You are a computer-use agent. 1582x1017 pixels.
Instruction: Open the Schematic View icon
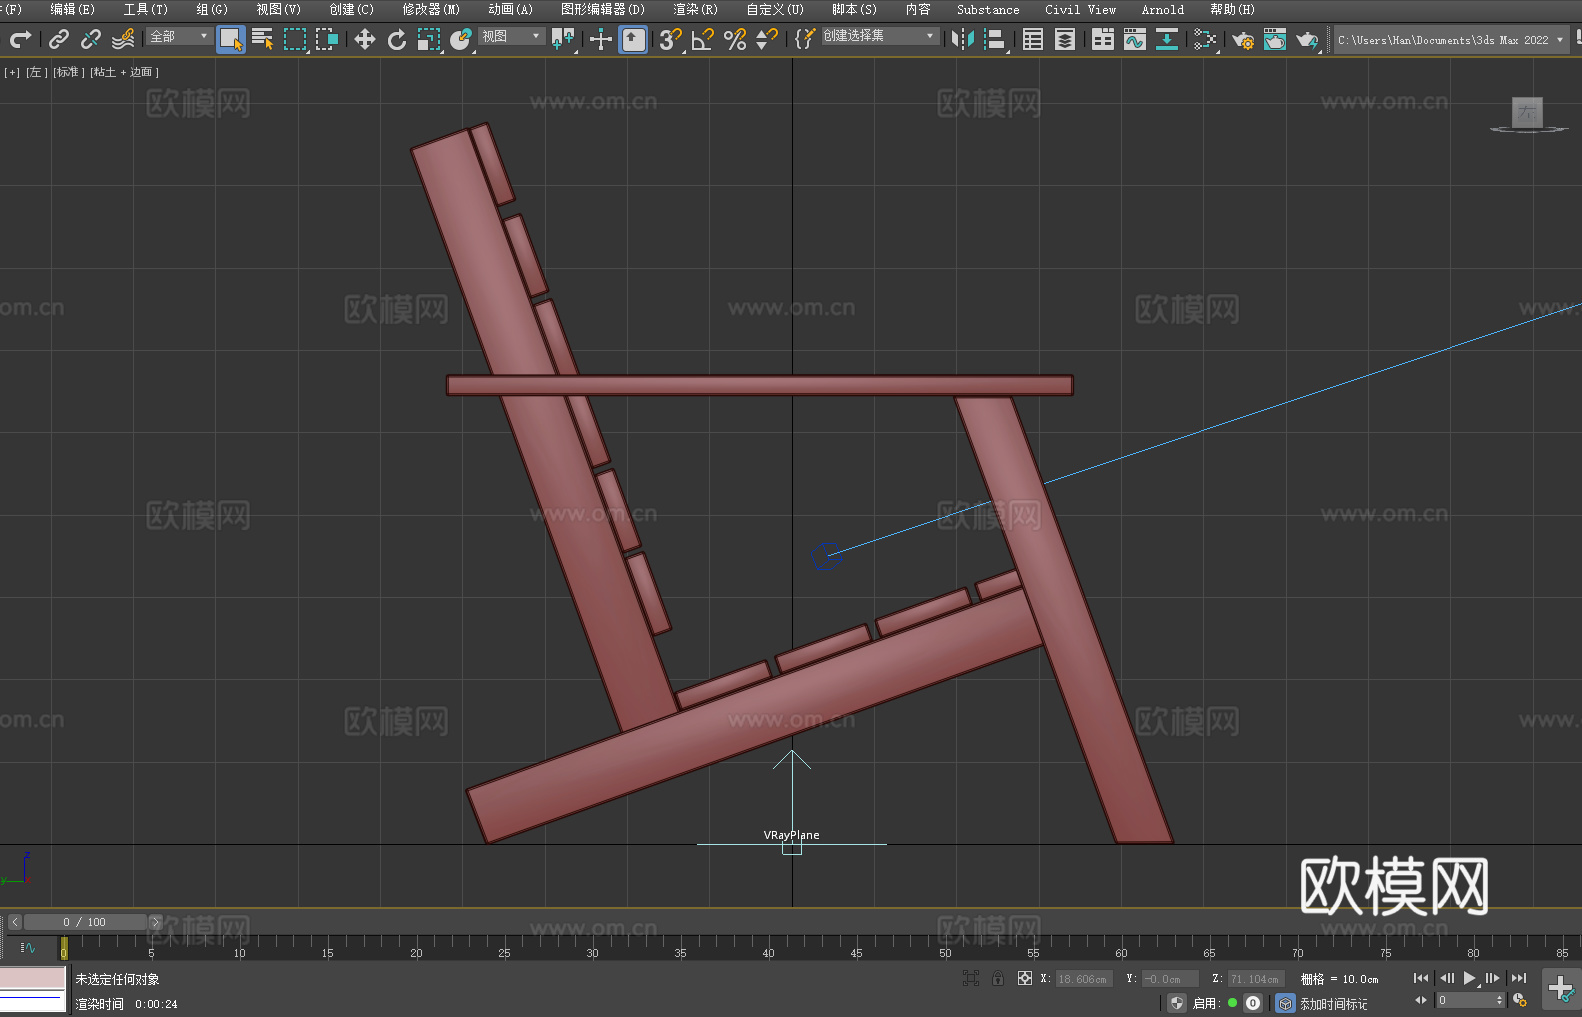click(1205, 39)
